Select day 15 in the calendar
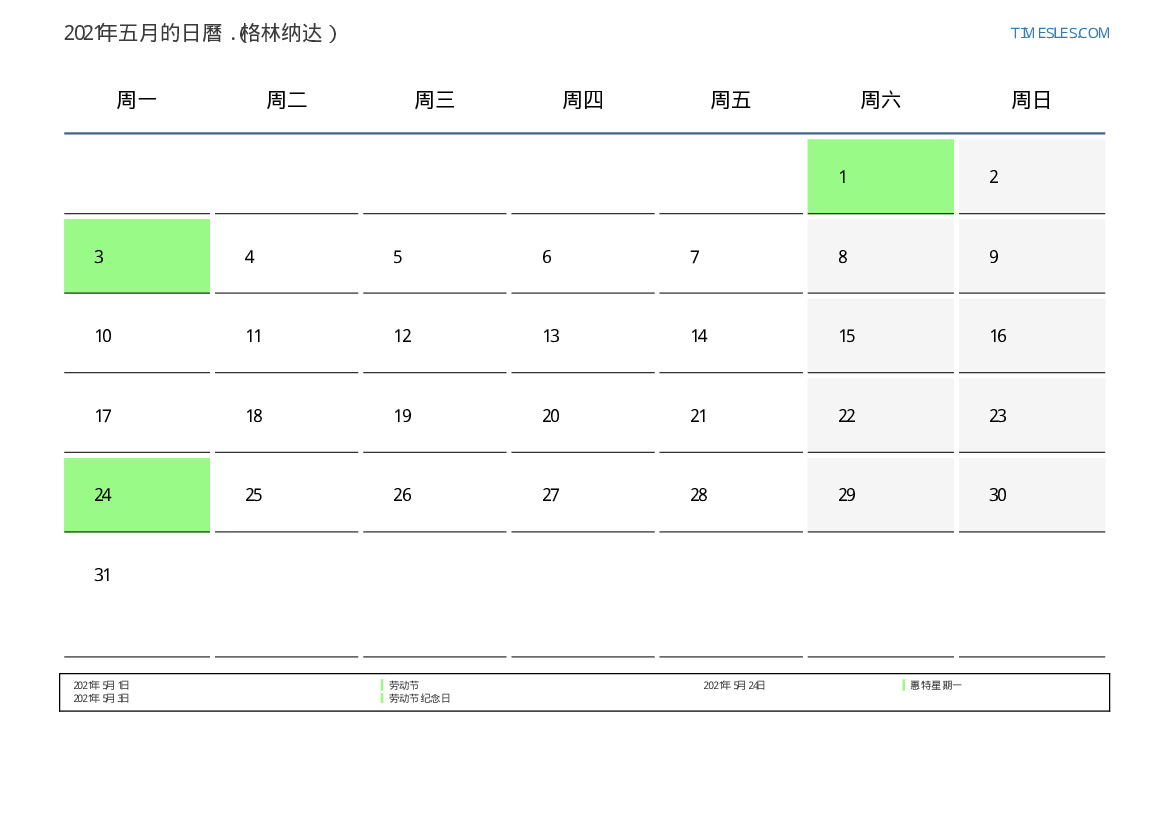Image resolution: width=1169 pixels, height=827 pixels. click(x=880, y=336)
